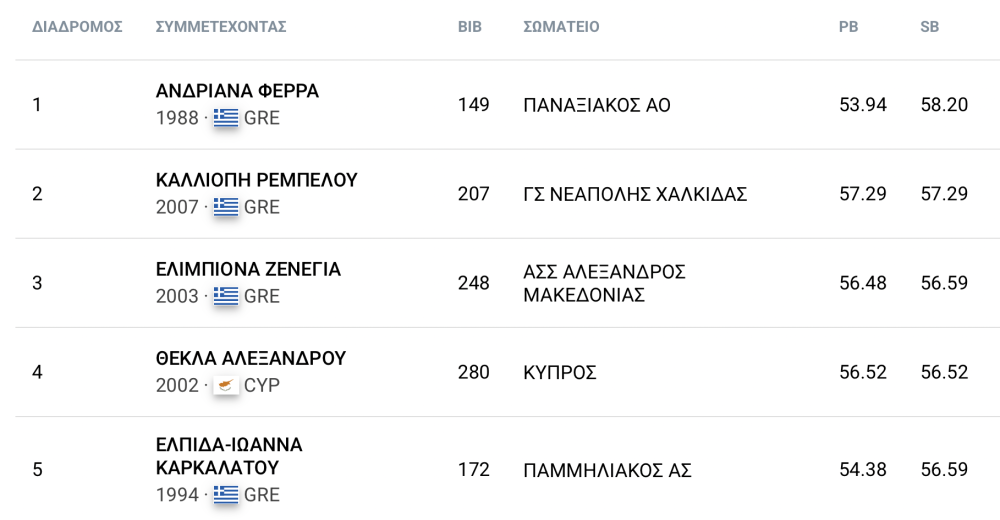Click the ΣΥΜΜΕΤΕΧΟΝΤΑΣ column header
Viewport: 1000px width, 520px height.
pyautogui.click(x=221, y=27)
